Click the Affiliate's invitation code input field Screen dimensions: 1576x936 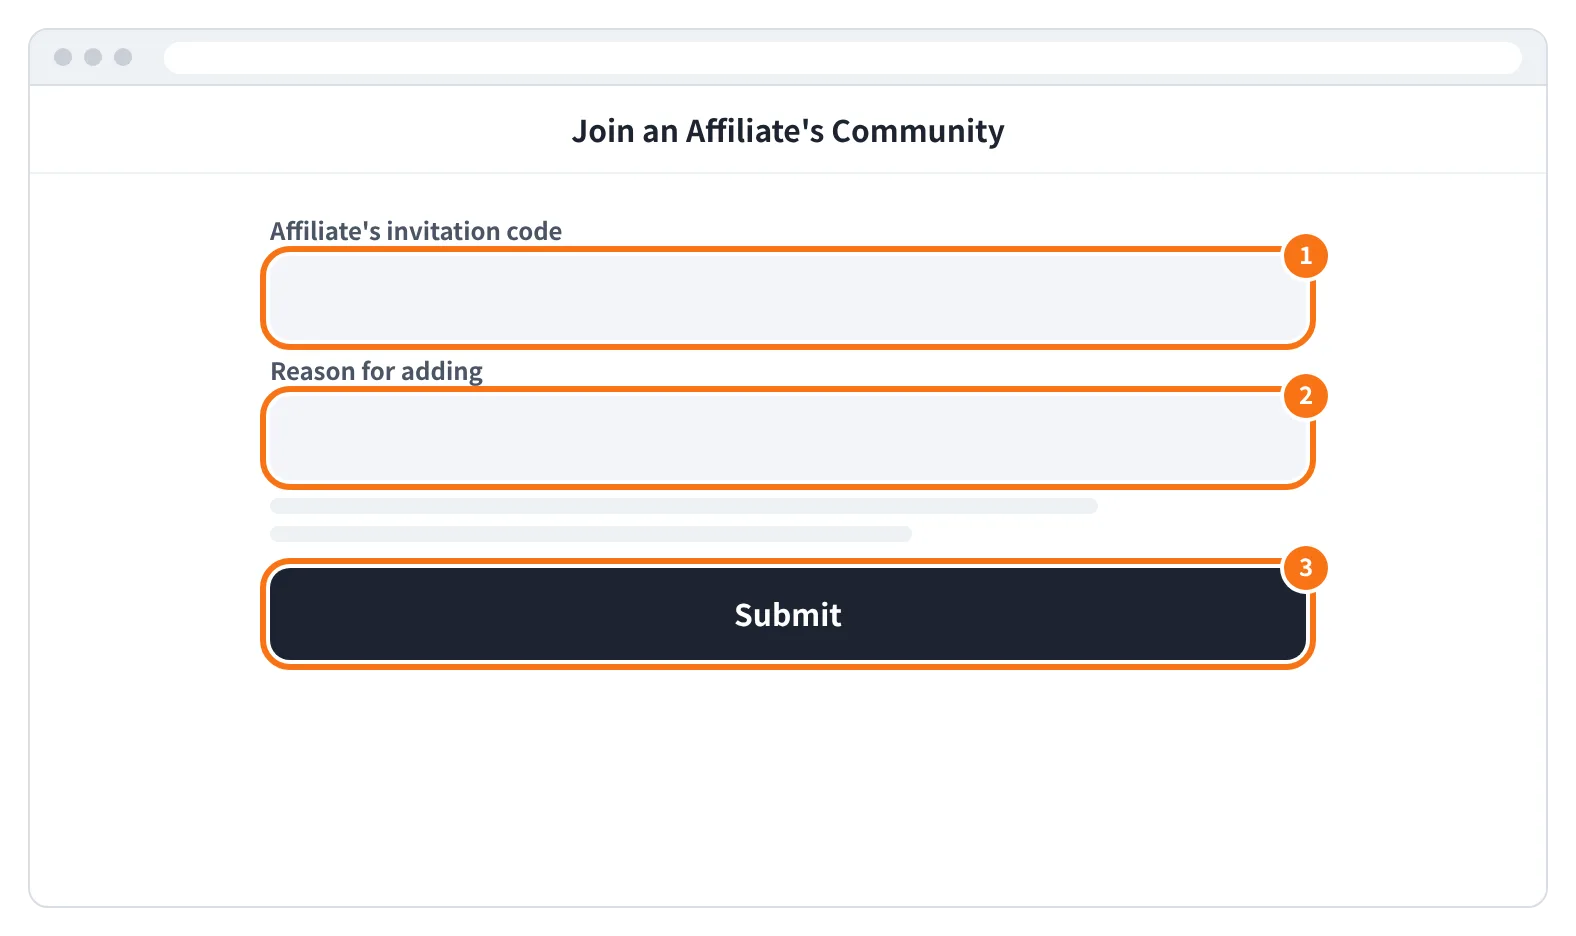[x=787, y=298]
